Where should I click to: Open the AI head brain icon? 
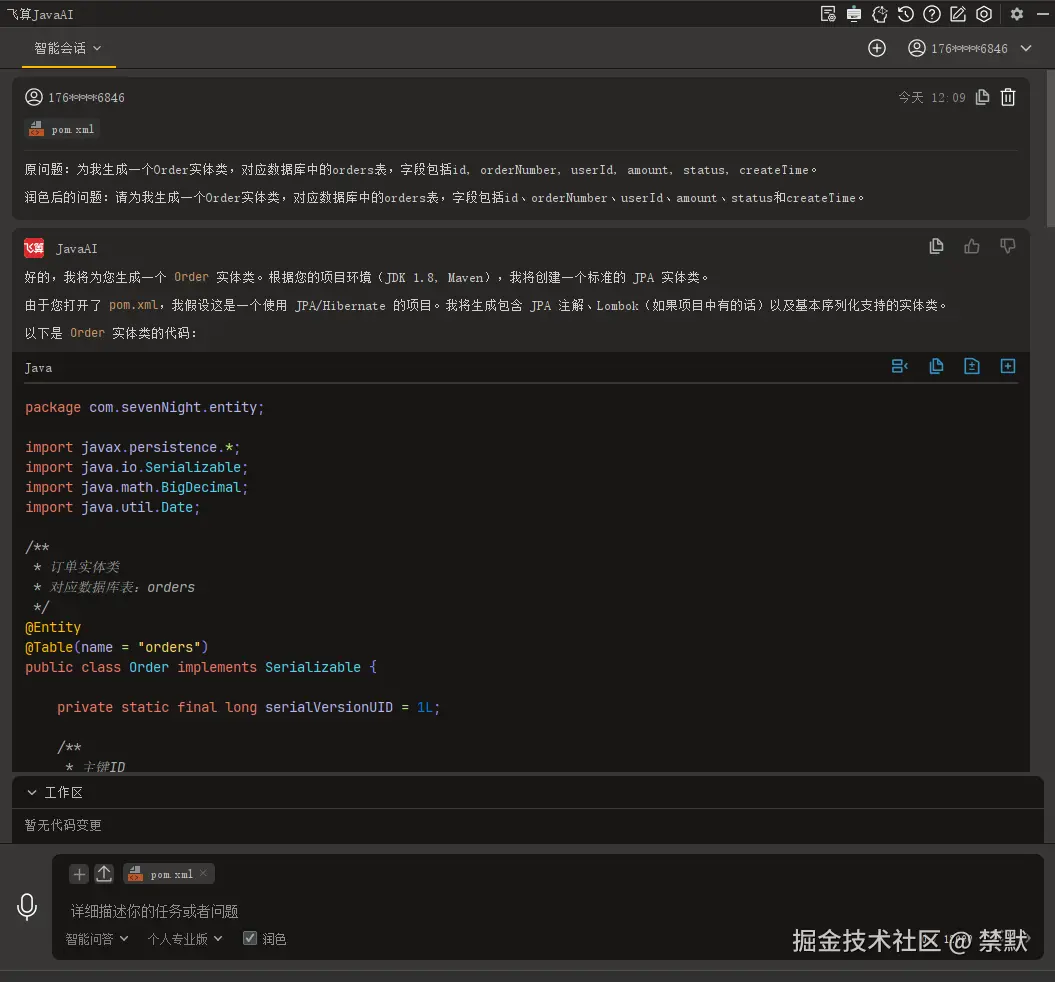(879, 14)
